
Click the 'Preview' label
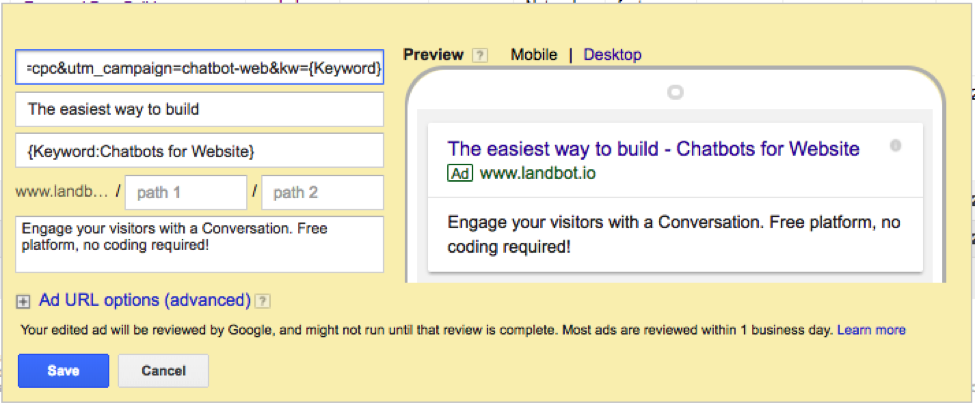[433, 55]
